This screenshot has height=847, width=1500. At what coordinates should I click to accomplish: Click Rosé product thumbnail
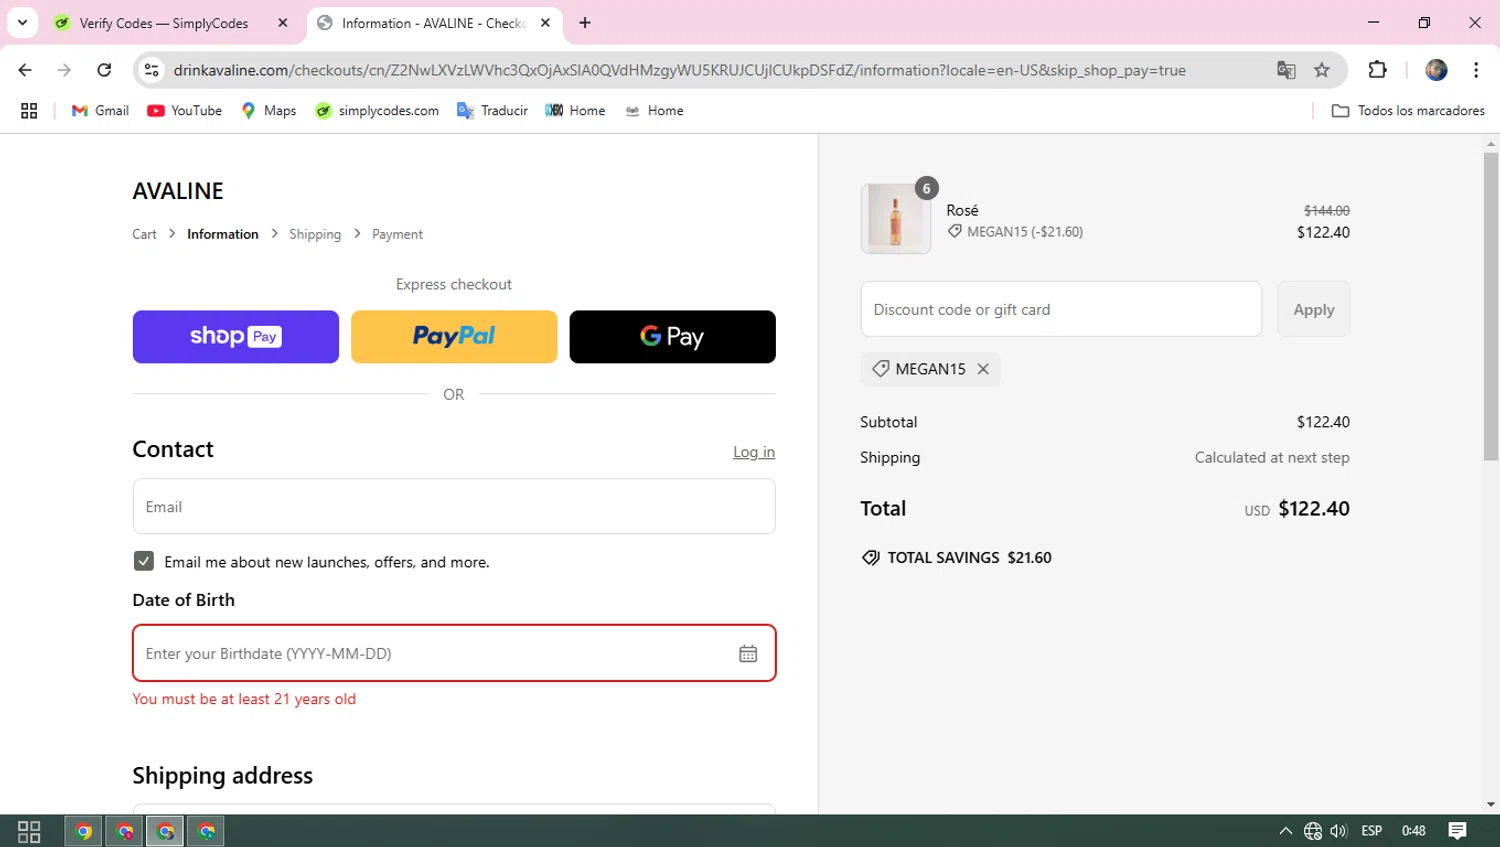[x=896, y=218]
